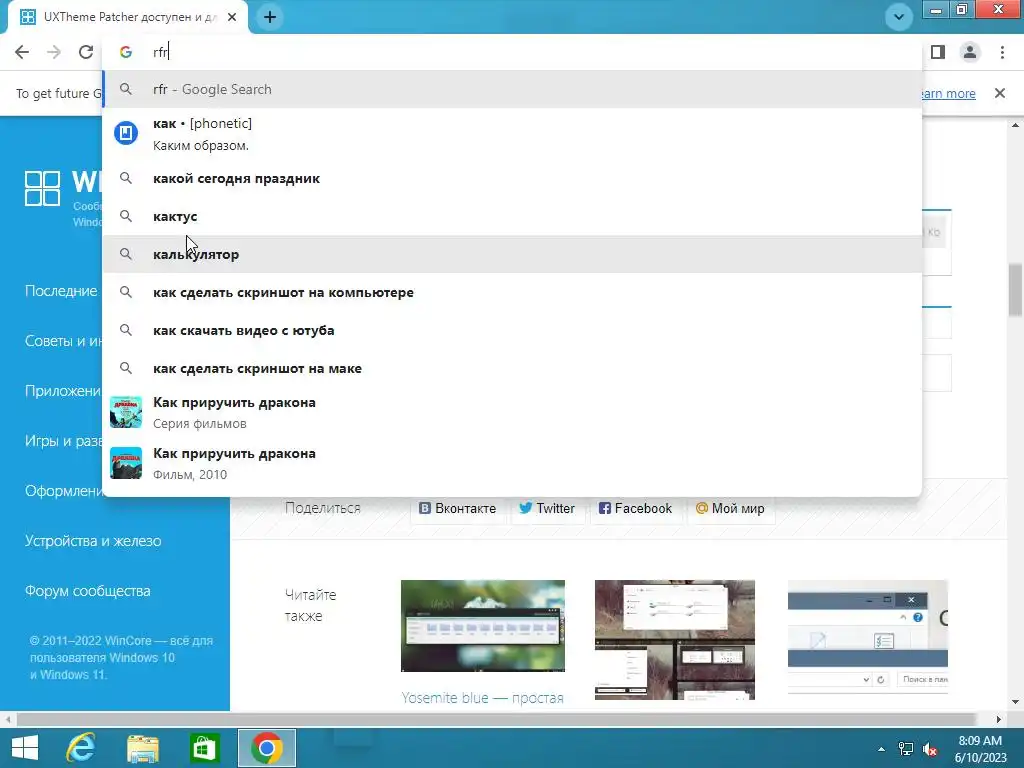Open the Советы и инструкции sidebar link
This screenshot has height=768, width=1024.
point(63,341)
